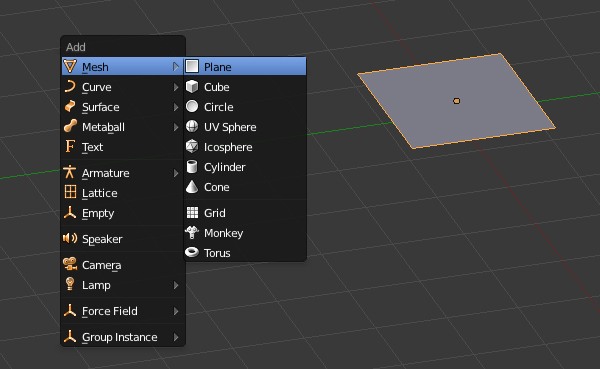Image resolution: width=600 pixels, height=369 pixels.
Task: Click the Torus ring icon
Action: point(192,252)
